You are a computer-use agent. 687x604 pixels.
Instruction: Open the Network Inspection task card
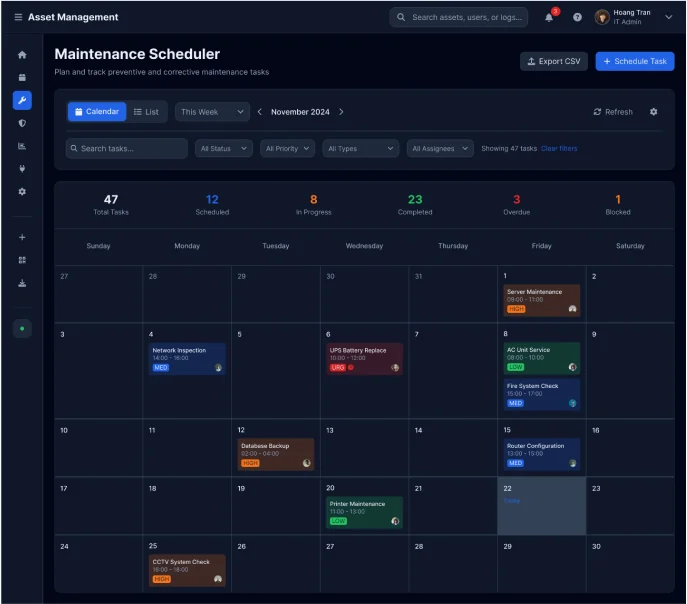[187, 359]
